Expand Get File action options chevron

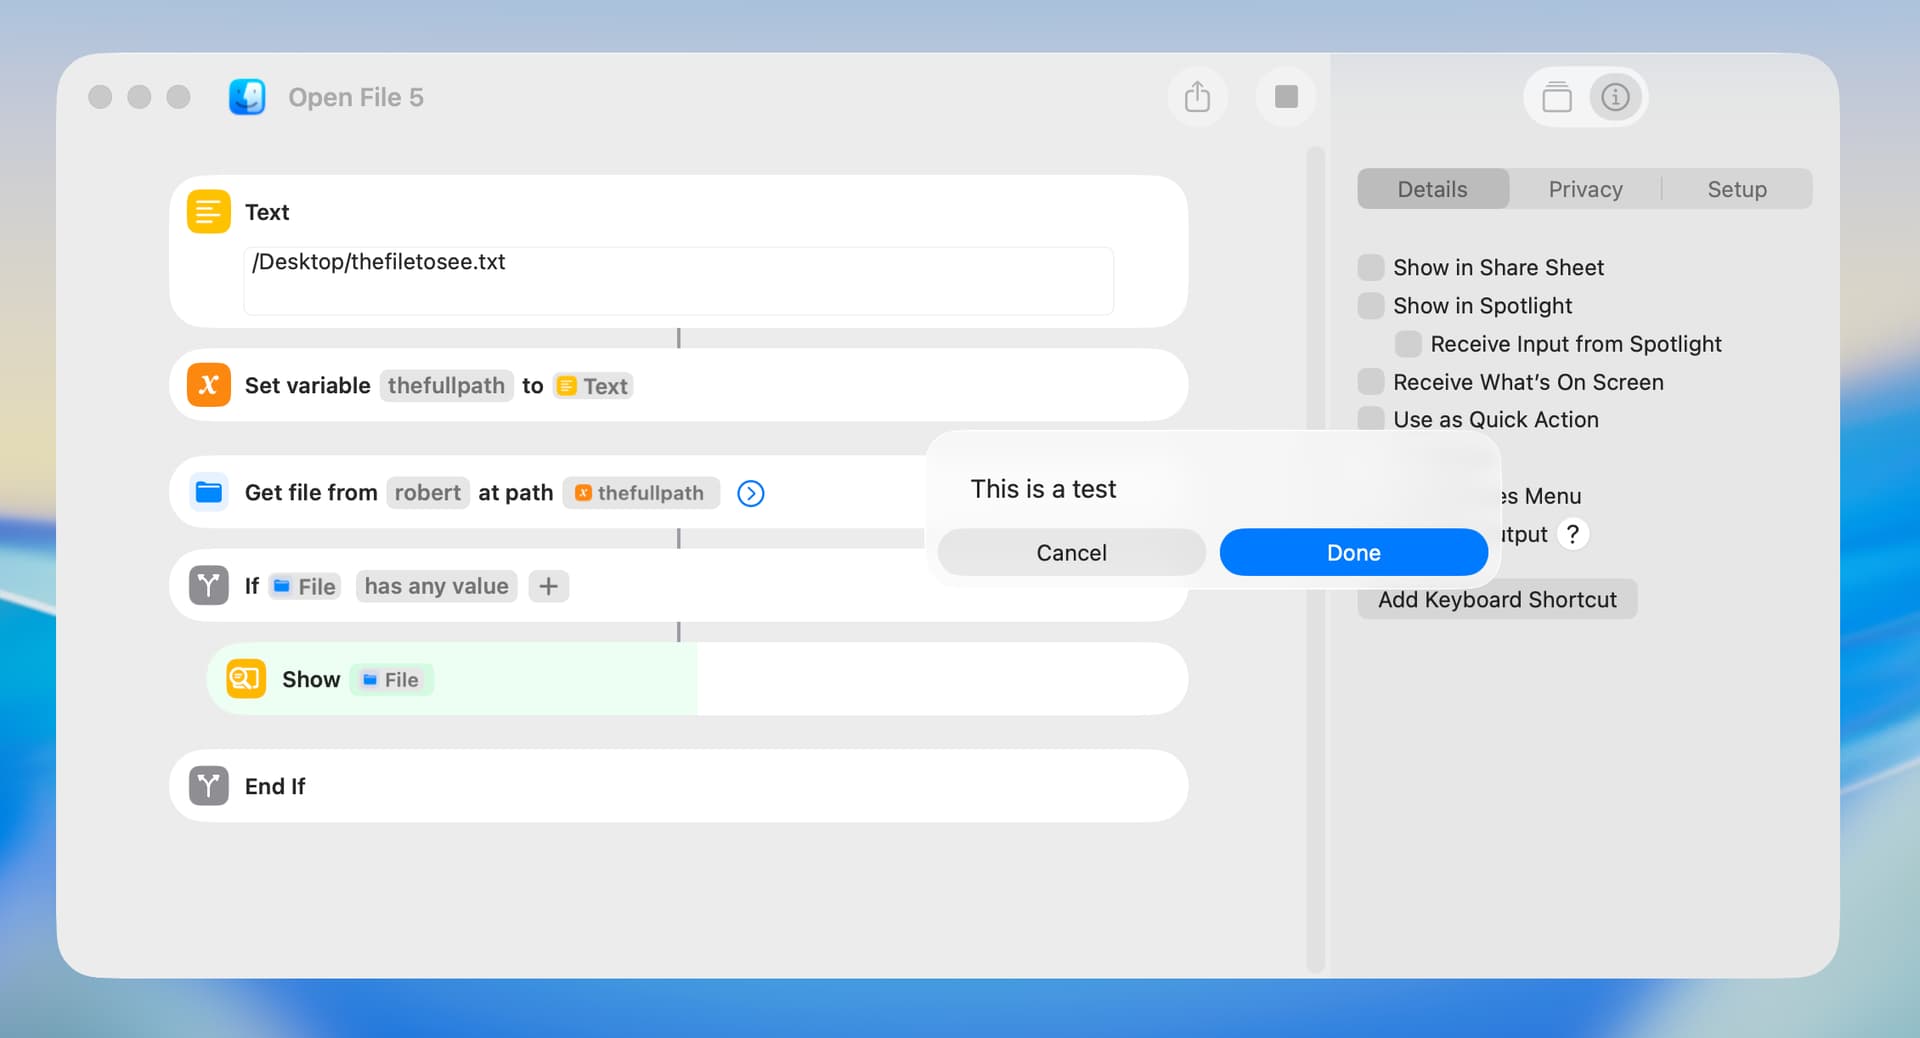750,493
